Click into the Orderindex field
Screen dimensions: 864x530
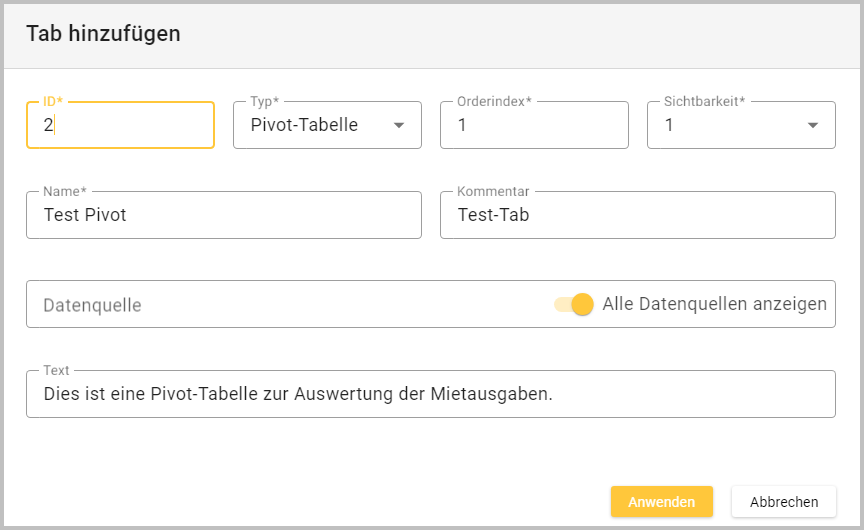click(x=534, y=125)
